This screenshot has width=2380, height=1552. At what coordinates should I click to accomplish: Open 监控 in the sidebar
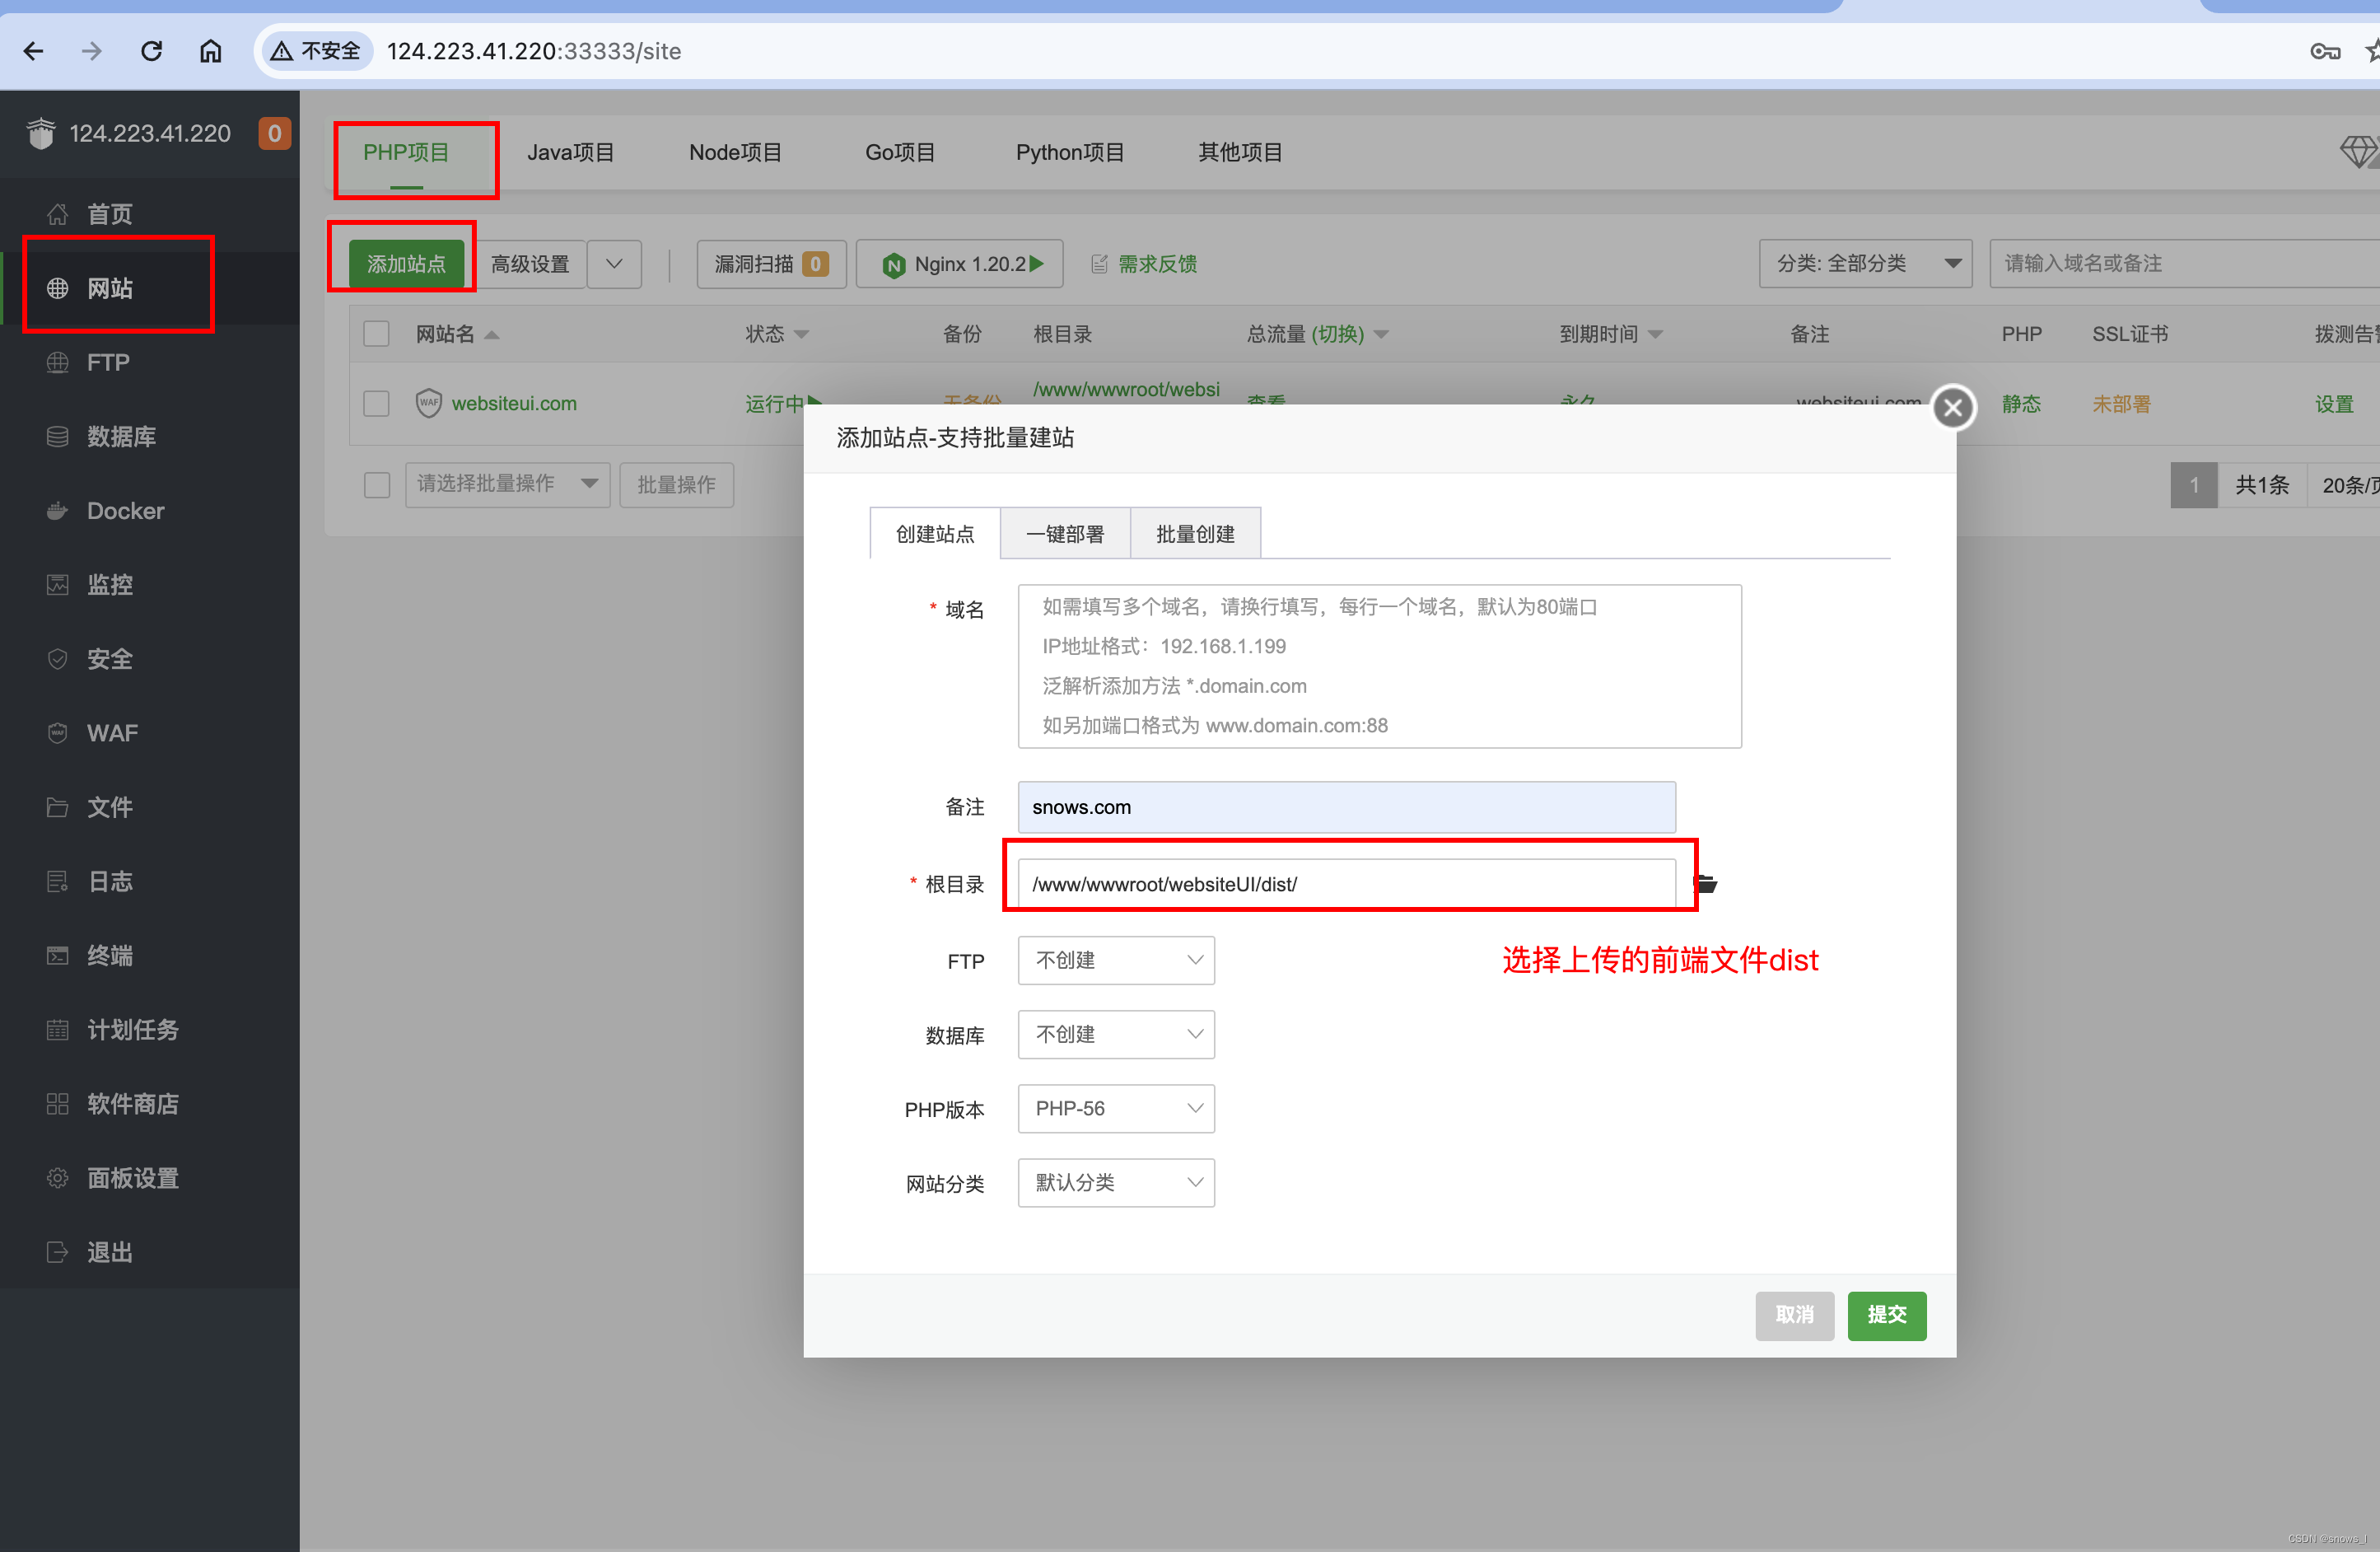(110, 584)
